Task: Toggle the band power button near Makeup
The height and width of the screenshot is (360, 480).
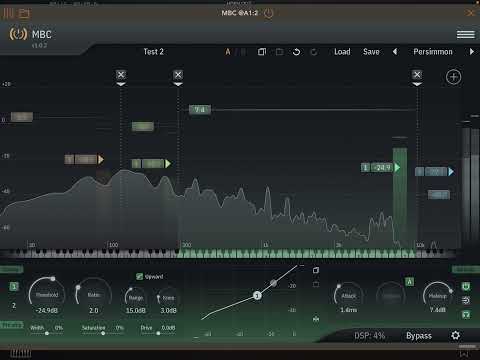Action: (466, 286)
